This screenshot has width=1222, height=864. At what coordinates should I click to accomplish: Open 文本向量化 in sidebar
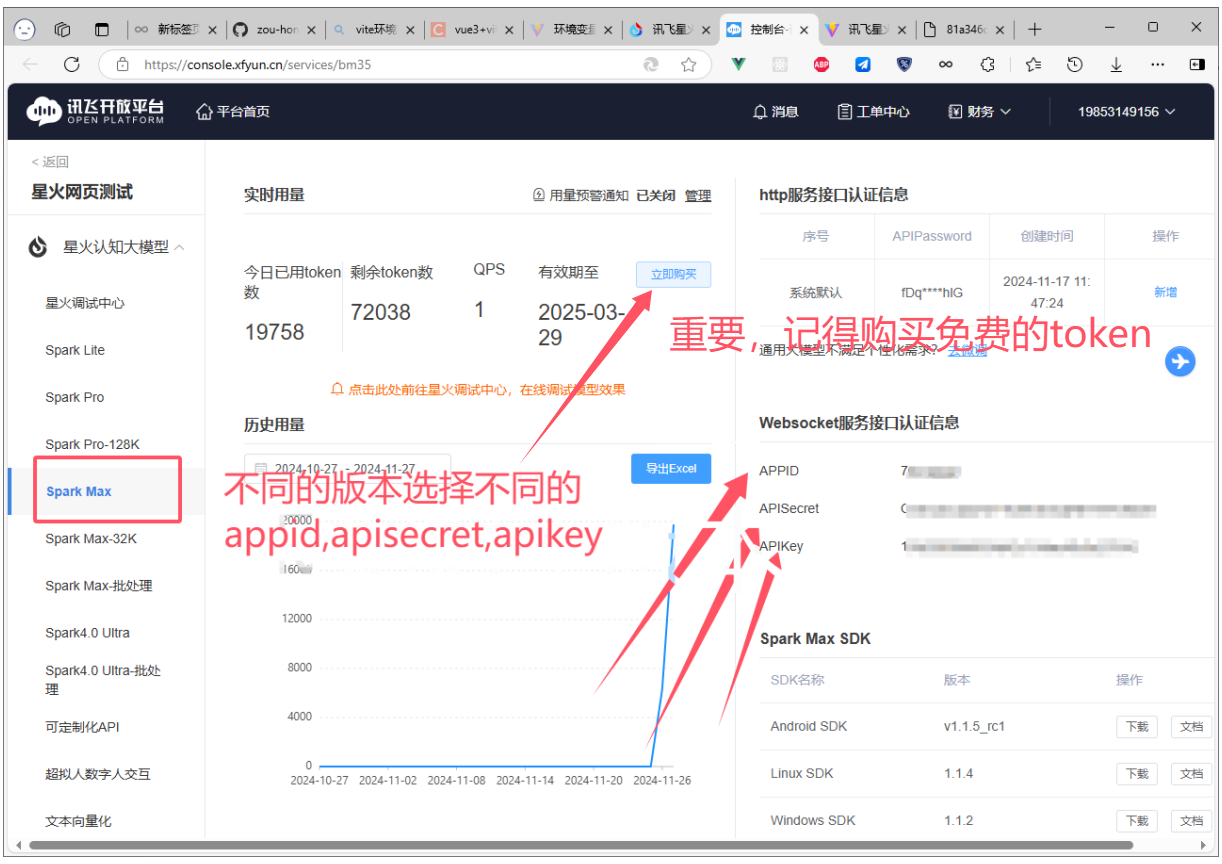coord(78,821)
